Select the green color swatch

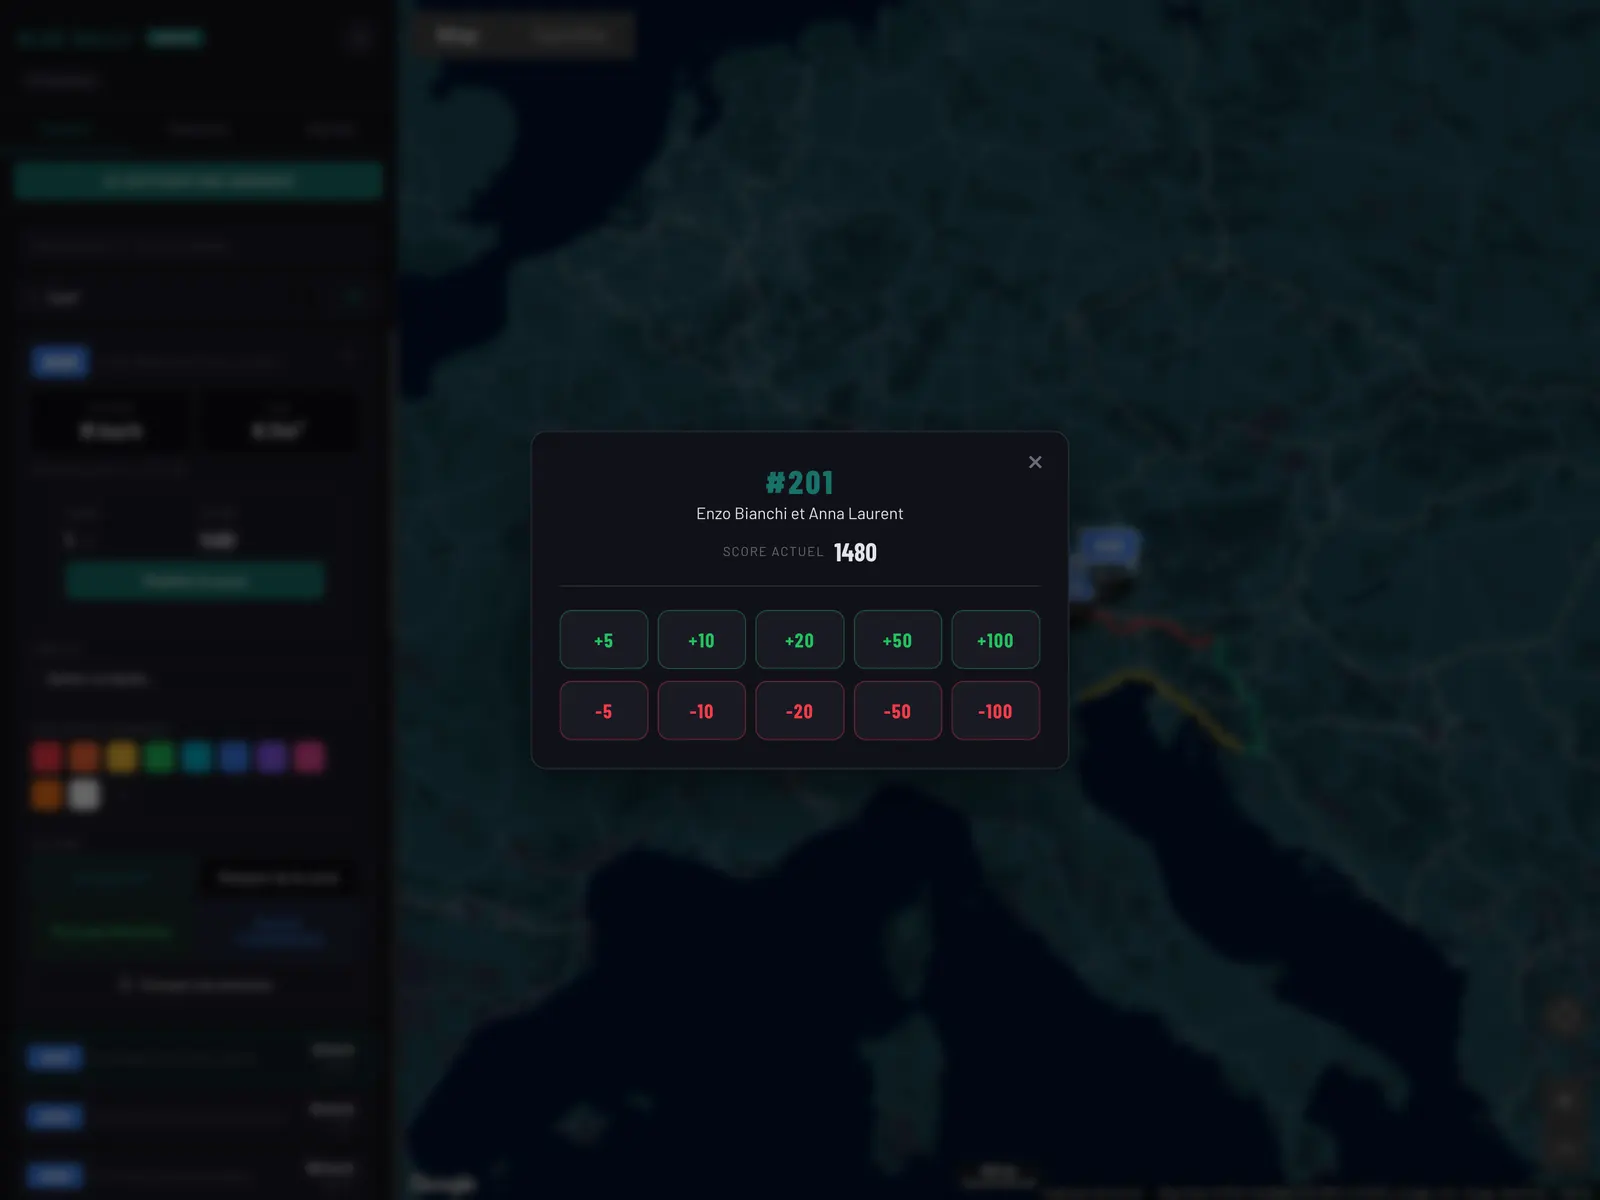(159, 757)
